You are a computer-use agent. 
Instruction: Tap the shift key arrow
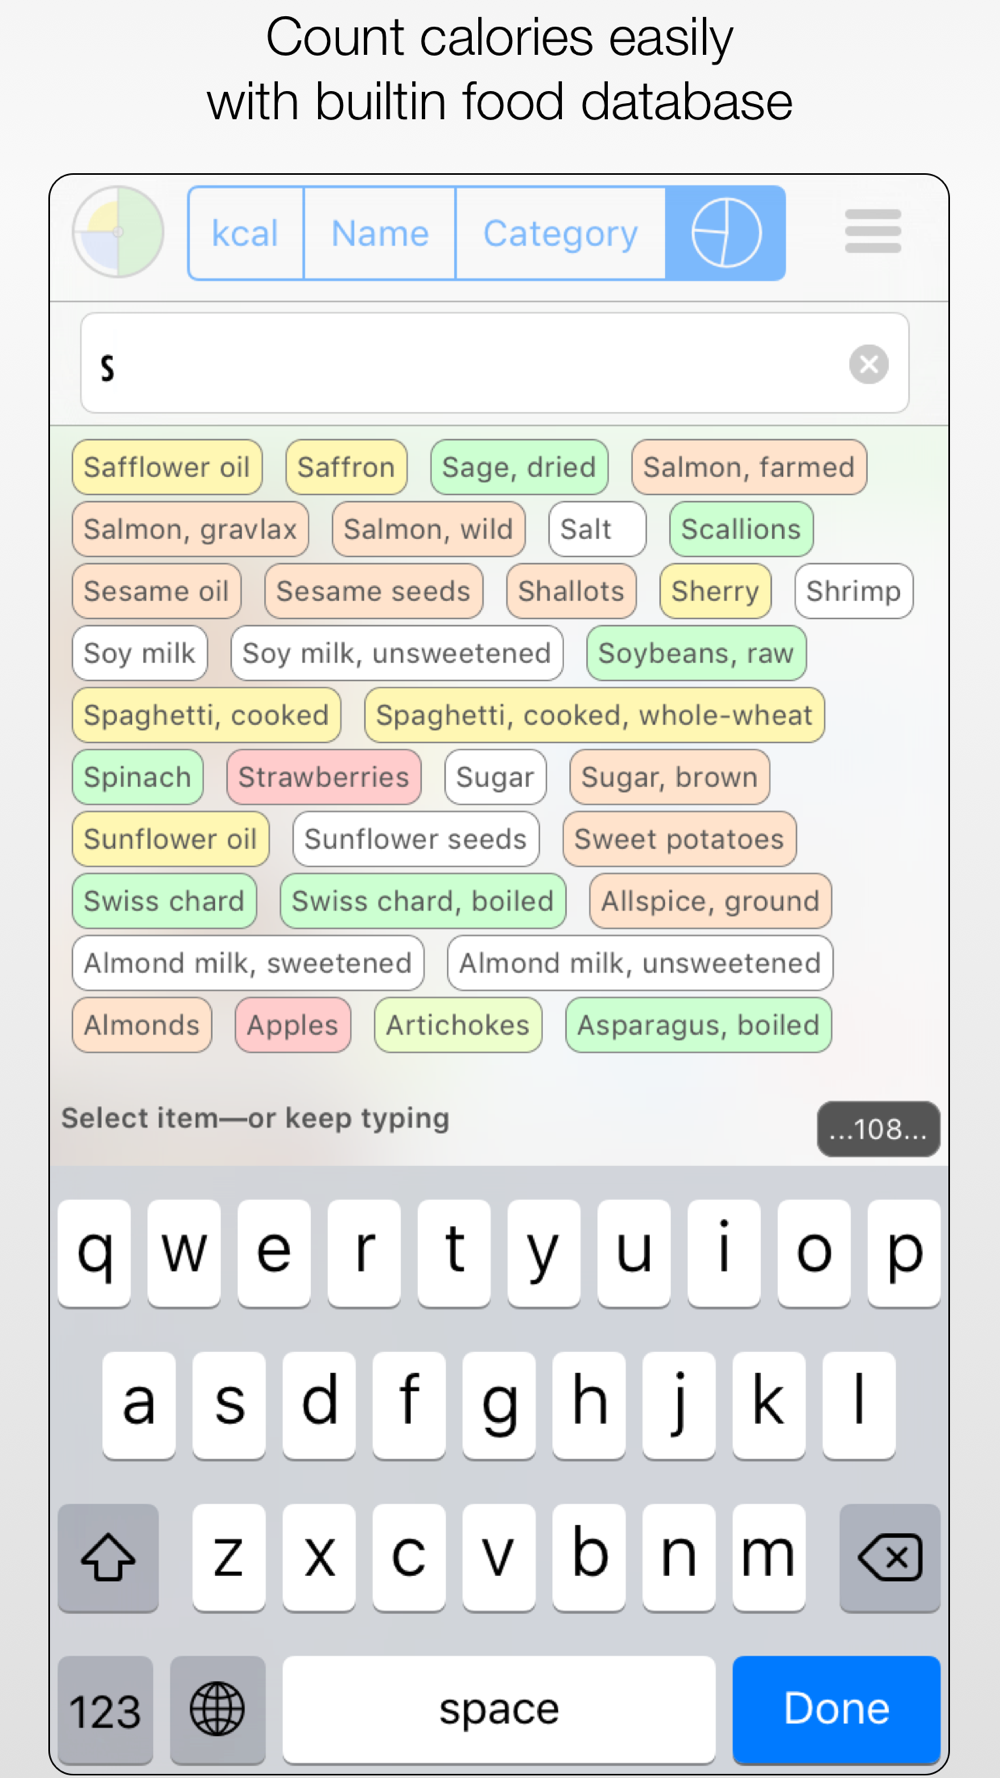pos(108,1557)
